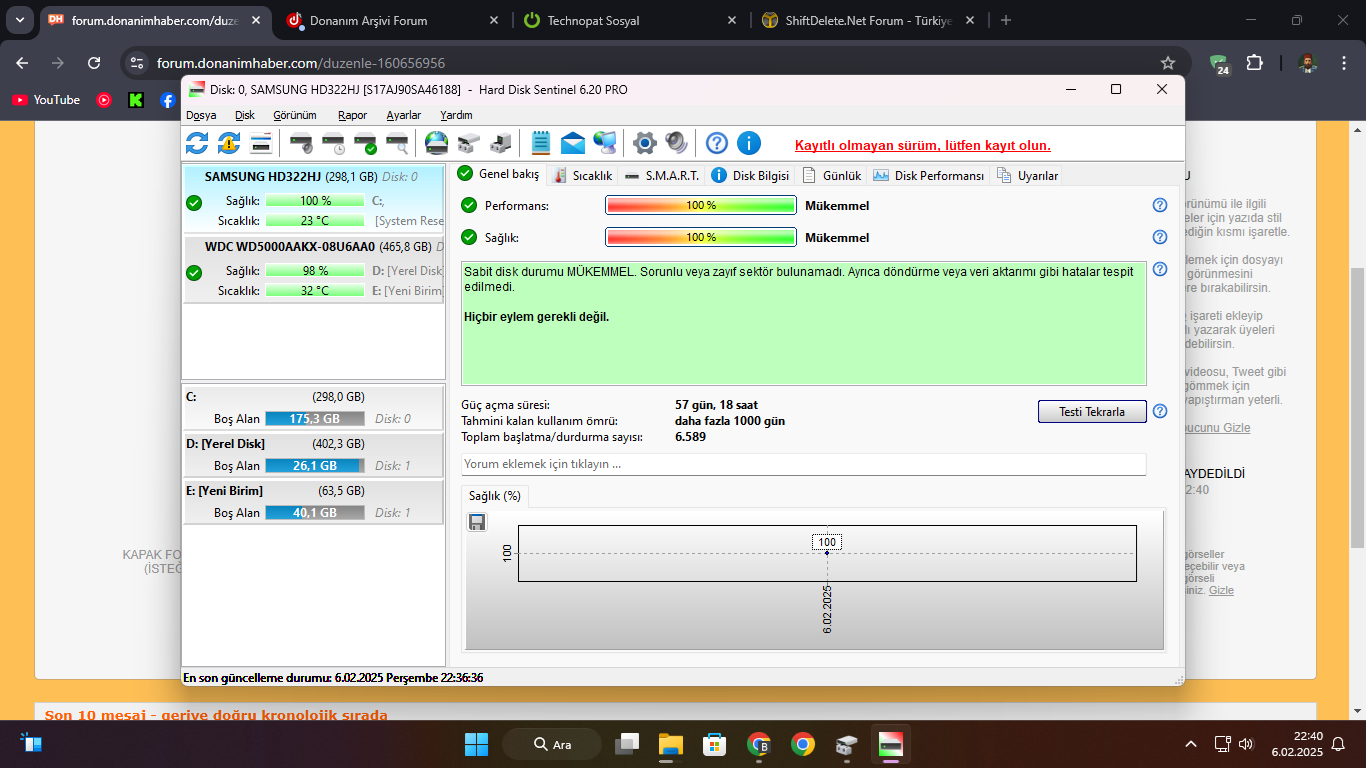Click the speaker sound toolbar icon

coord(677,143)
